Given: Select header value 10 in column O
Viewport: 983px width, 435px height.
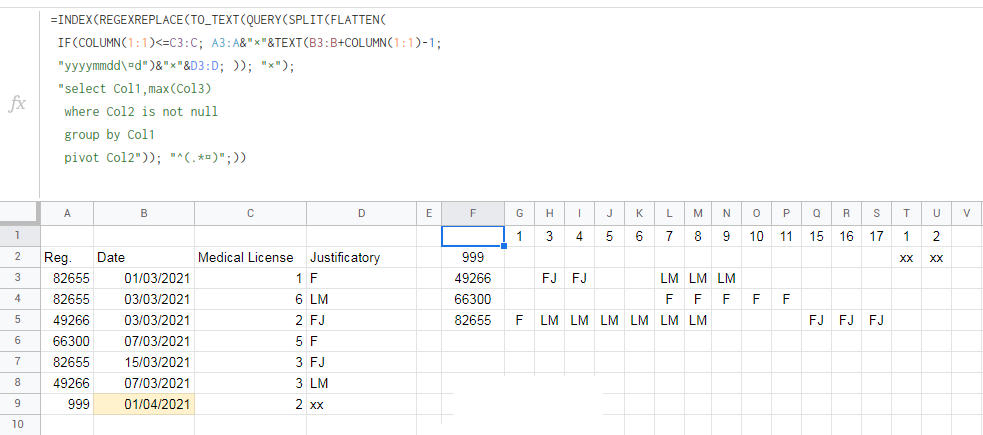Looking at the screenshot, I should 756,236.
